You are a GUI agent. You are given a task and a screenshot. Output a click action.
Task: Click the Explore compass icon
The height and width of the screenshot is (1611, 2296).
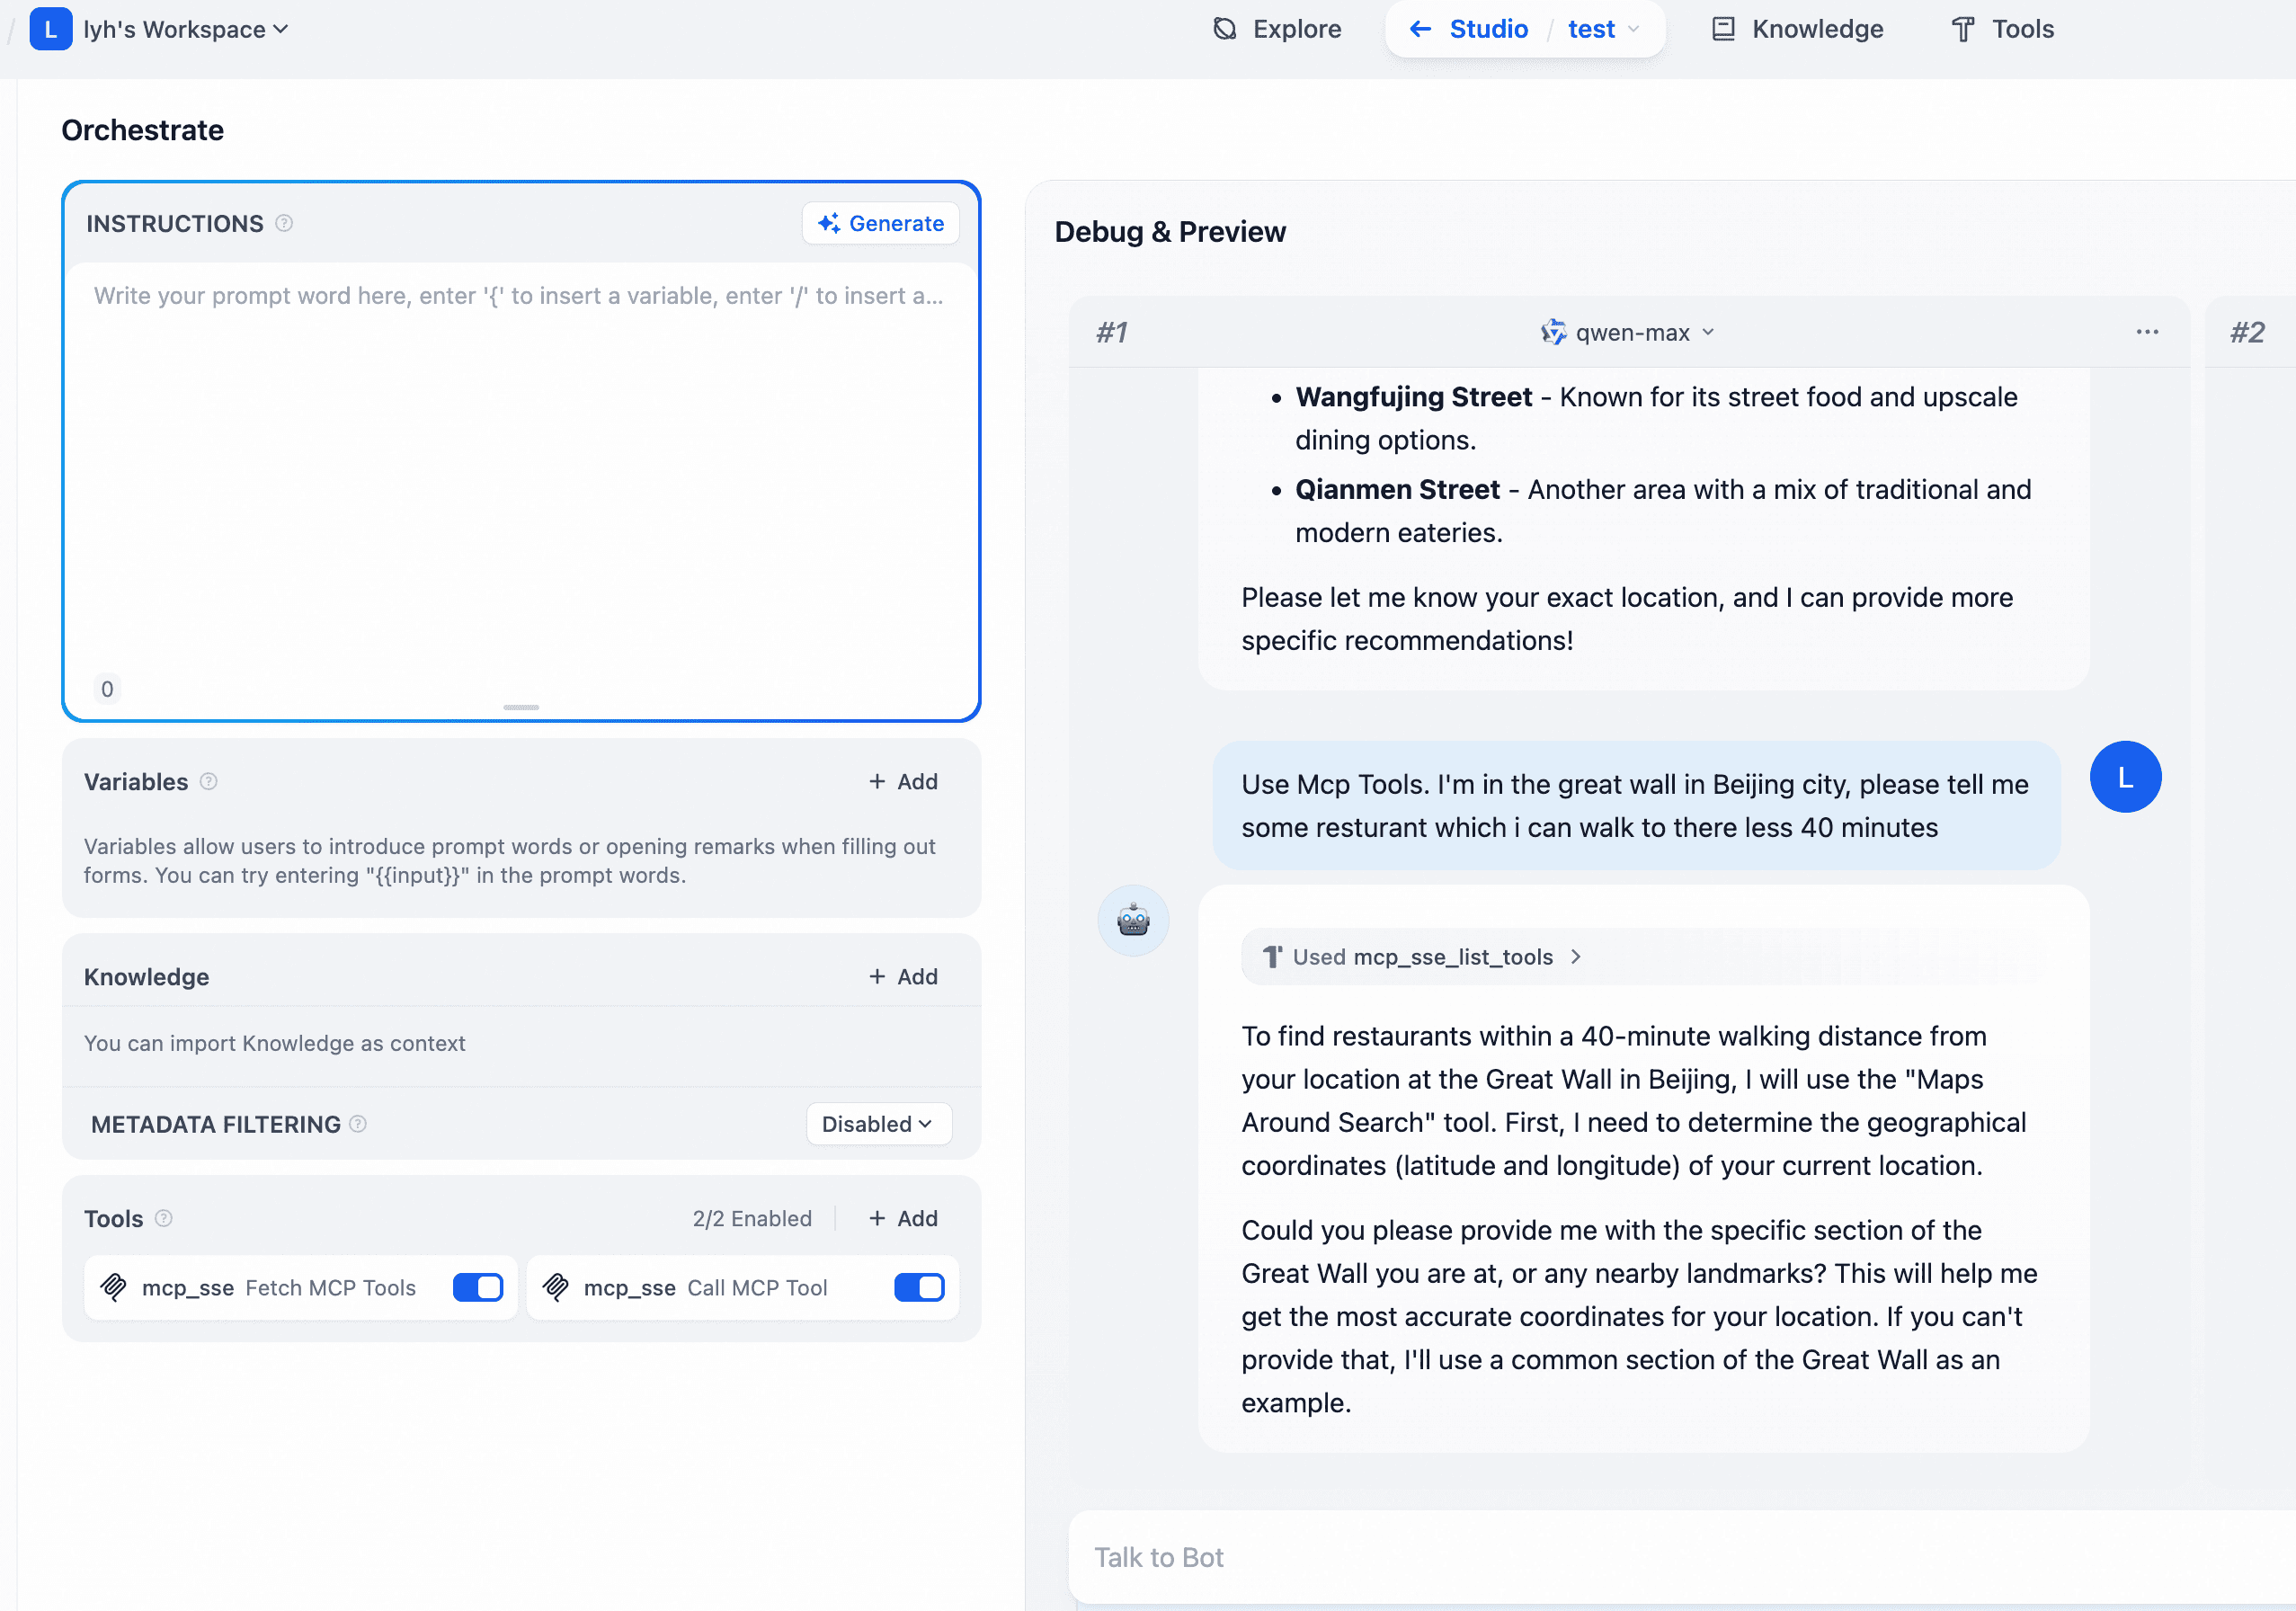[1225, 29]
